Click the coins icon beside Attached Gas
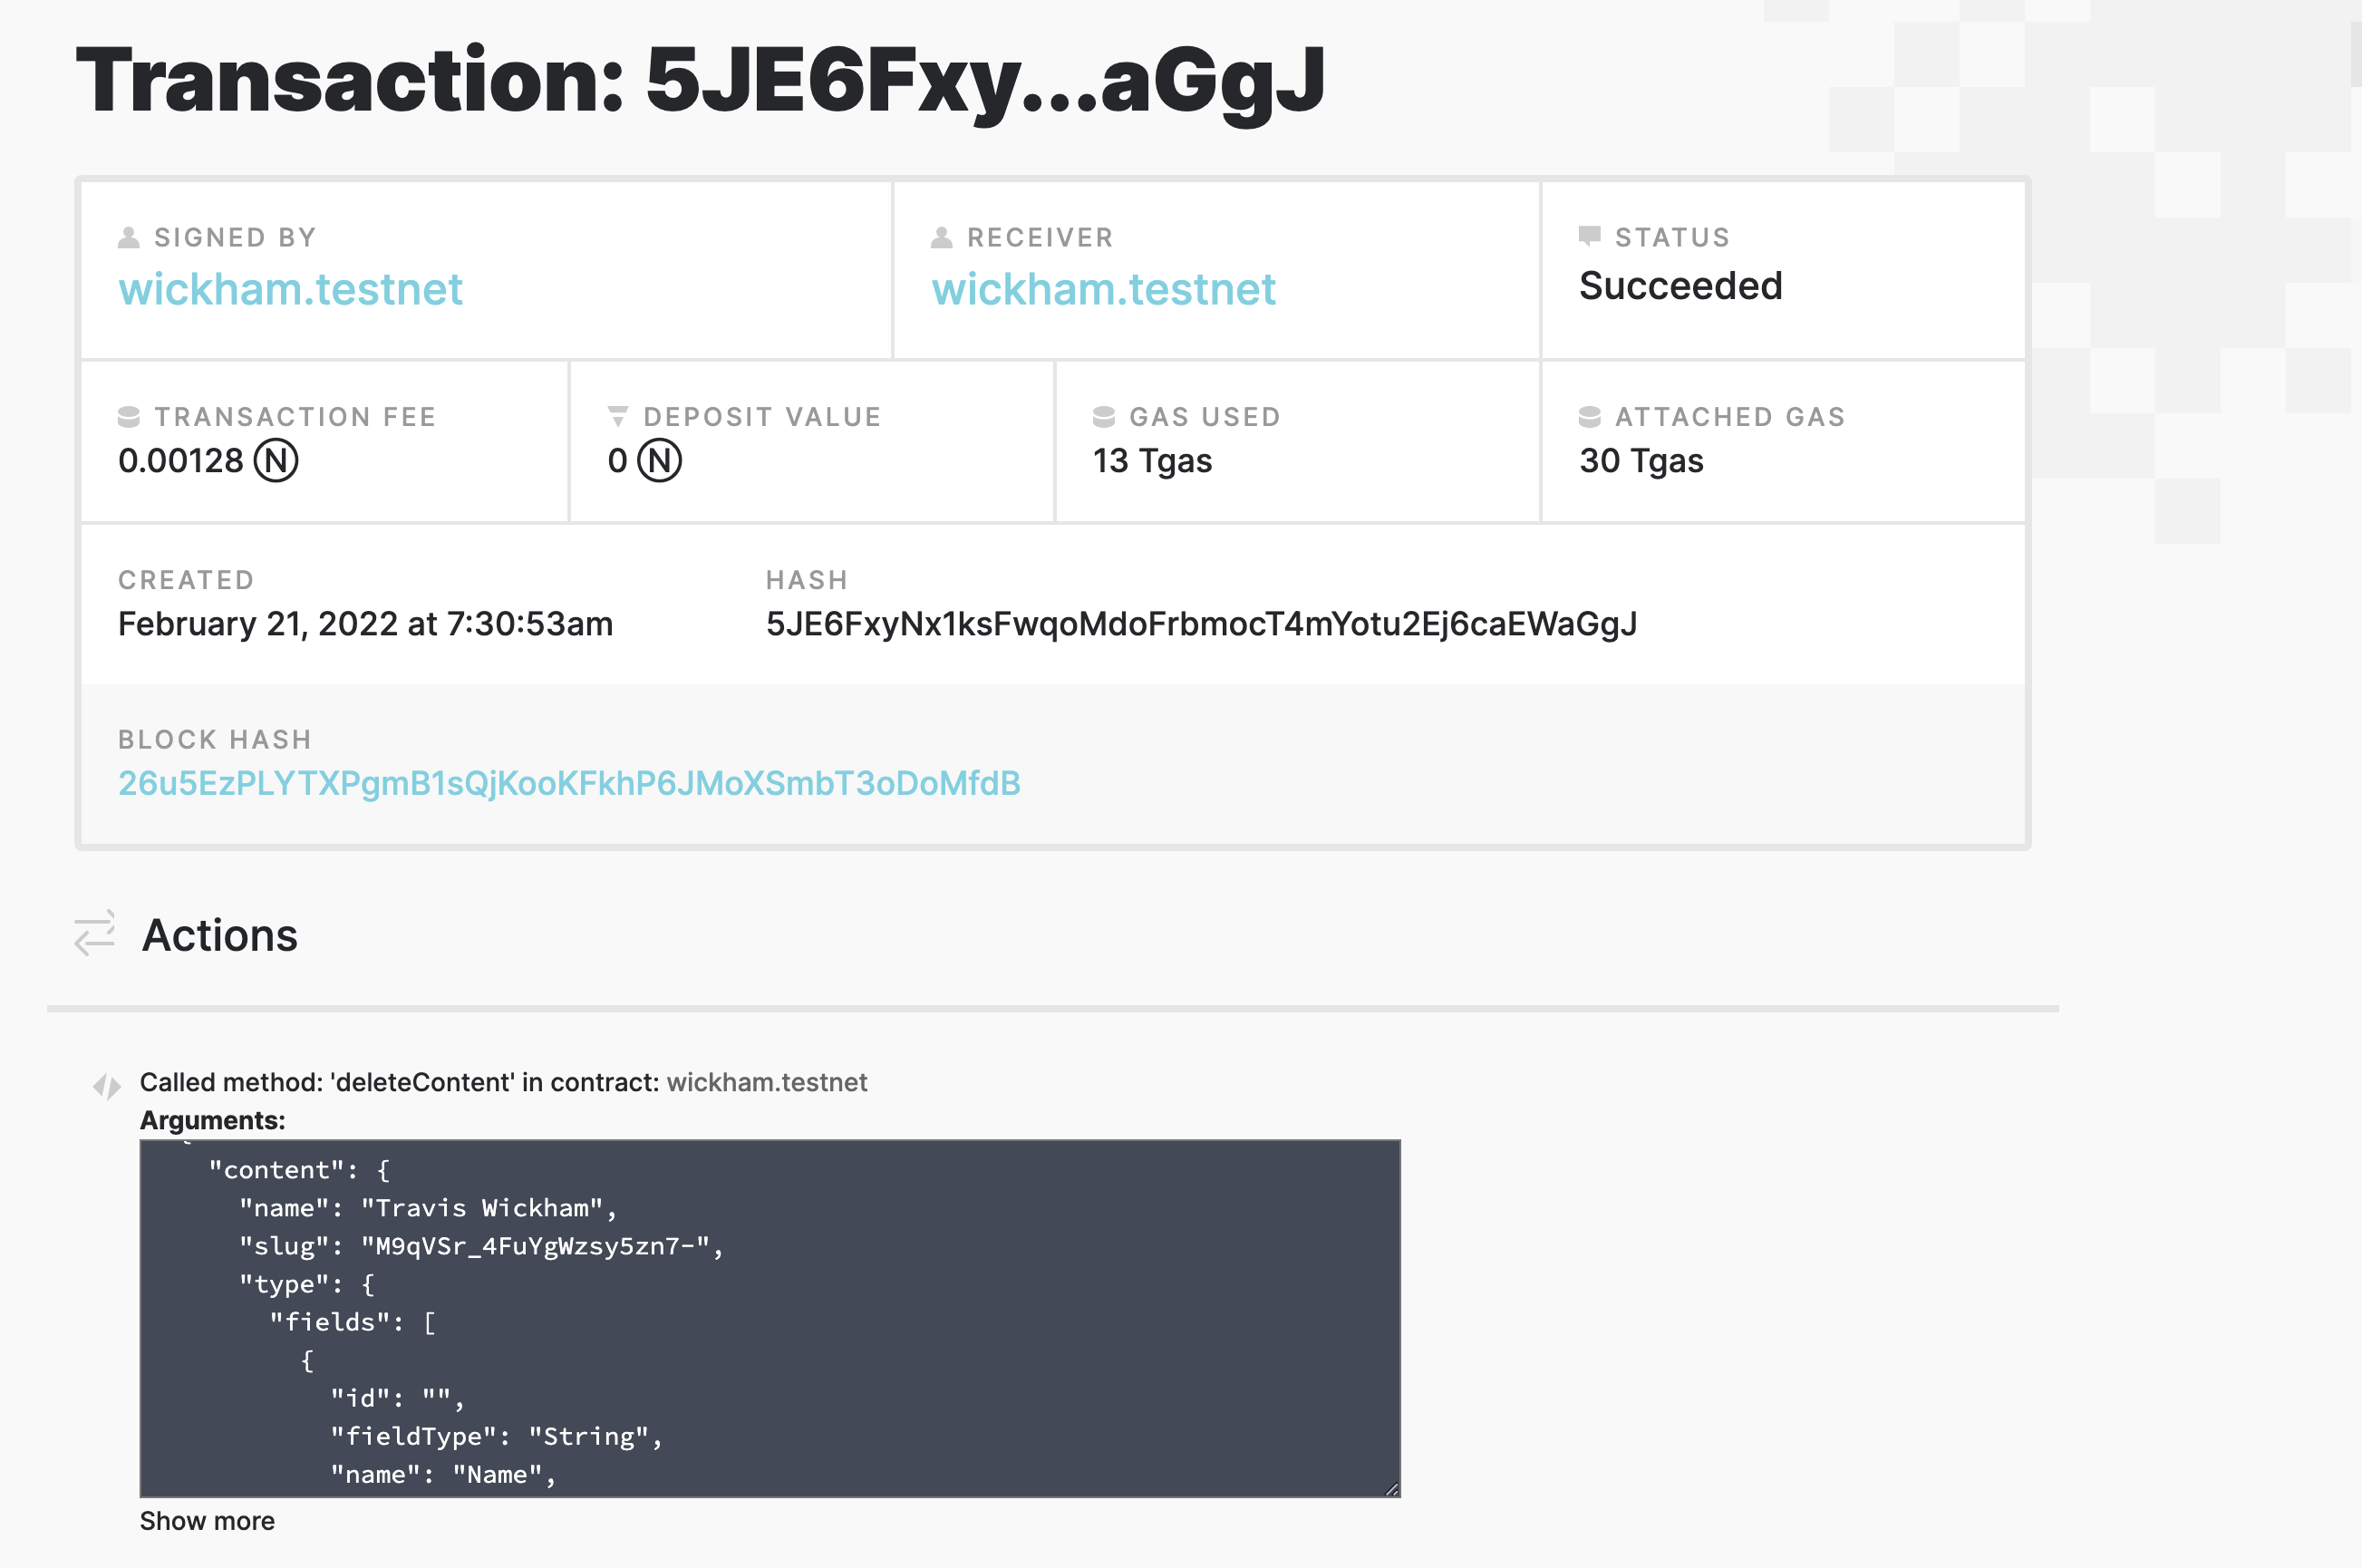 click(x=1589, y=416)
